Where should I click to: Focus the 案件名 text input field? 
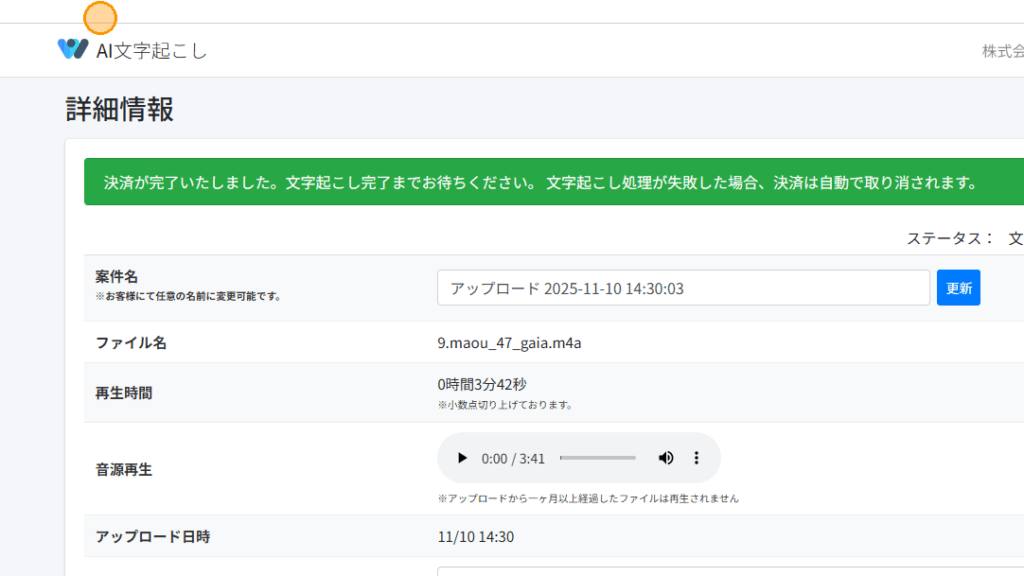pos(683,288)
